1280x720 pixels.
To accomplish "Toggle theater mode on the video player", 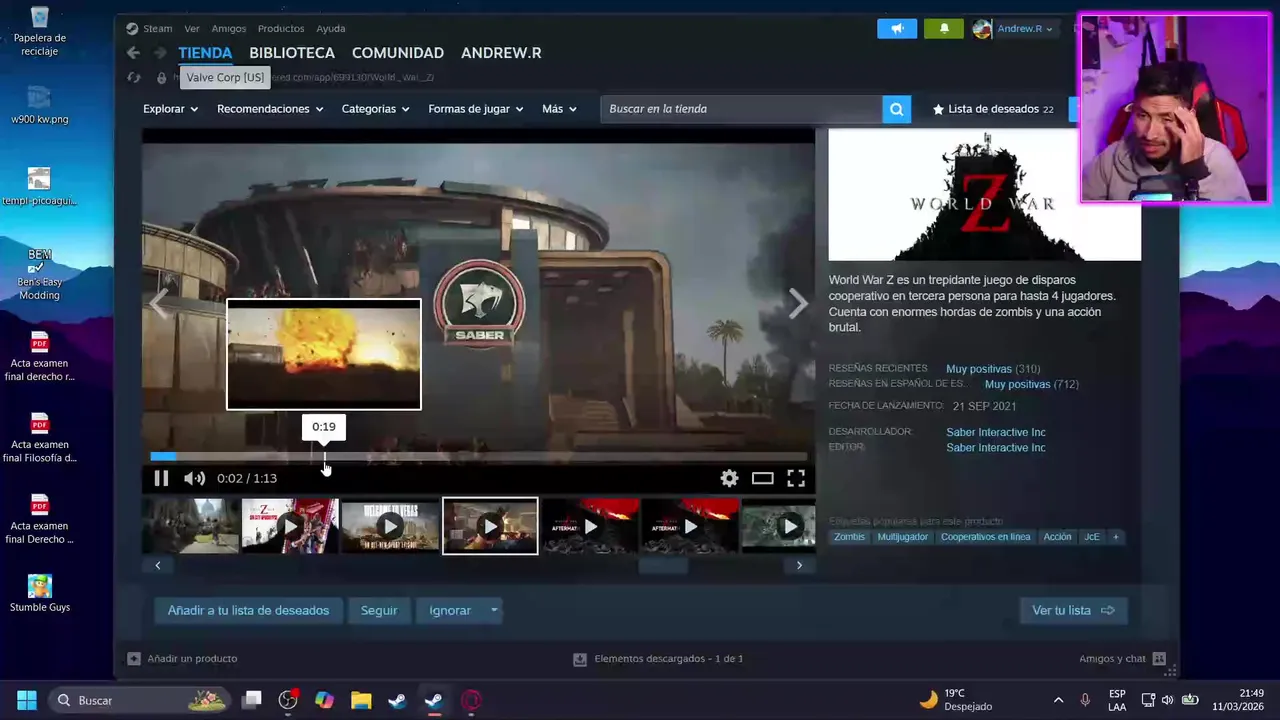I will point(763,478).
